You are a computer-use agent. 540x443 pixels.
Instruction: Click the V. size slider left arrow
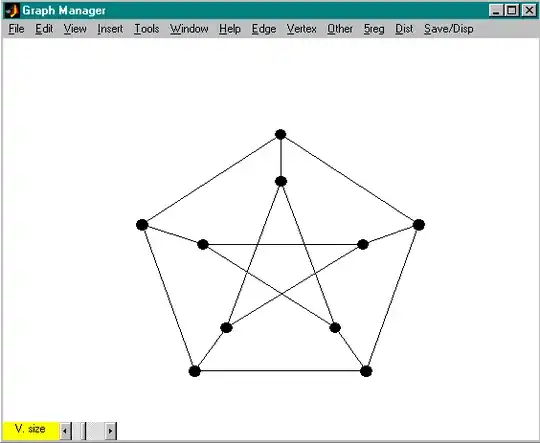(65, 431)
